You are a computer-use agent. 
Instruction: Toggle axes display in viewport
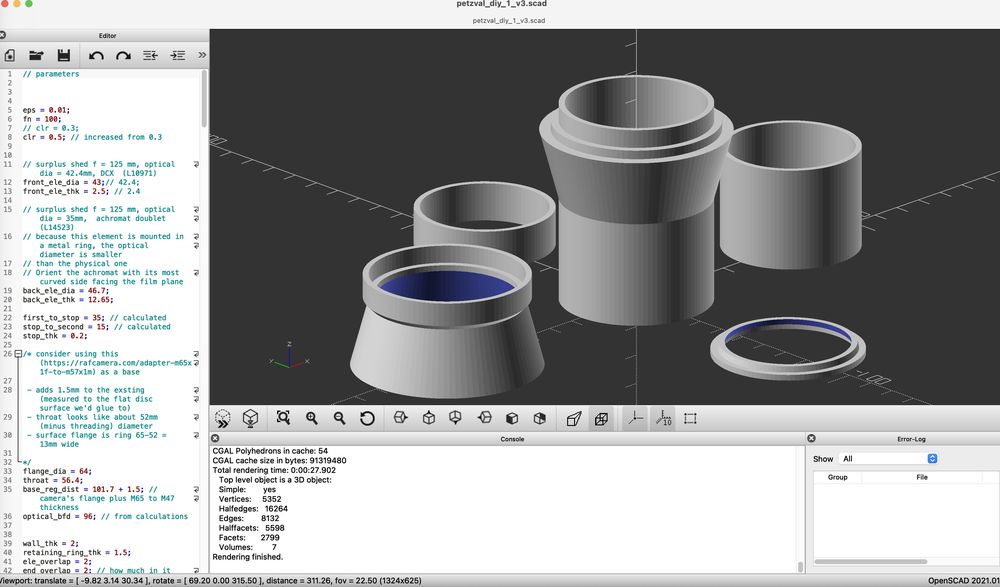pyautogui.click(x=635, y=418)
